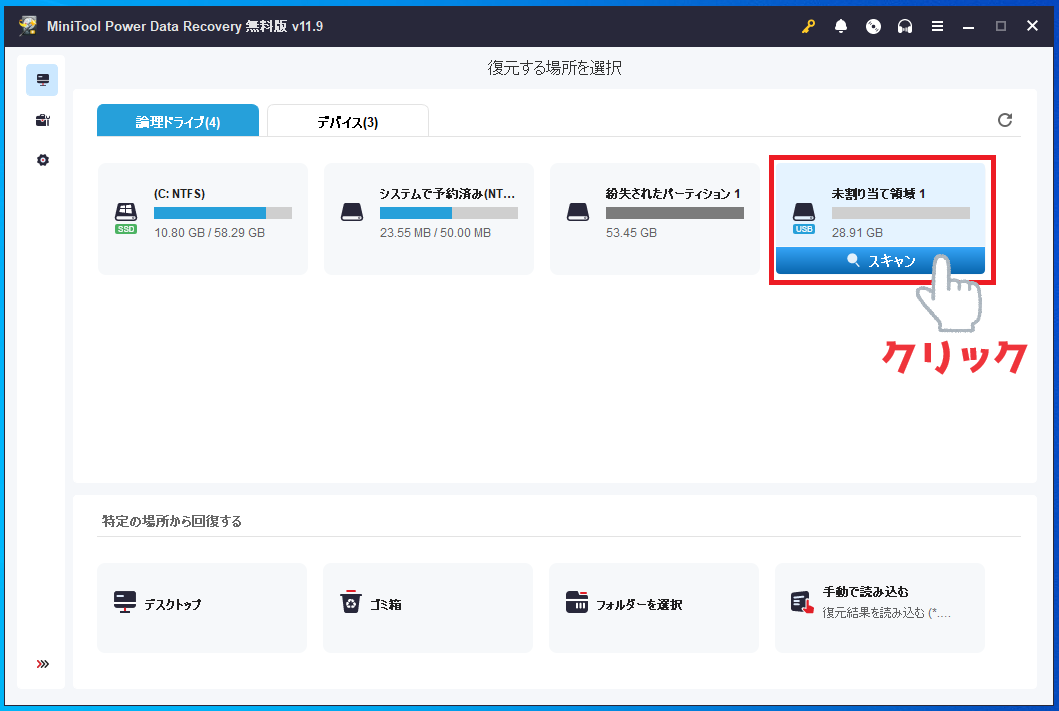Click the bootable media disc icon

(873, 26)
